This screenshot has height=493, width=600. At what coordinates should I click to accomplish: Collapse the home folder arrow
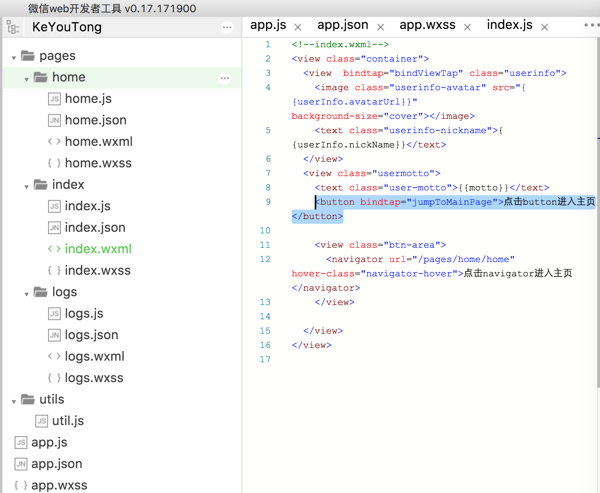[26, 79]
